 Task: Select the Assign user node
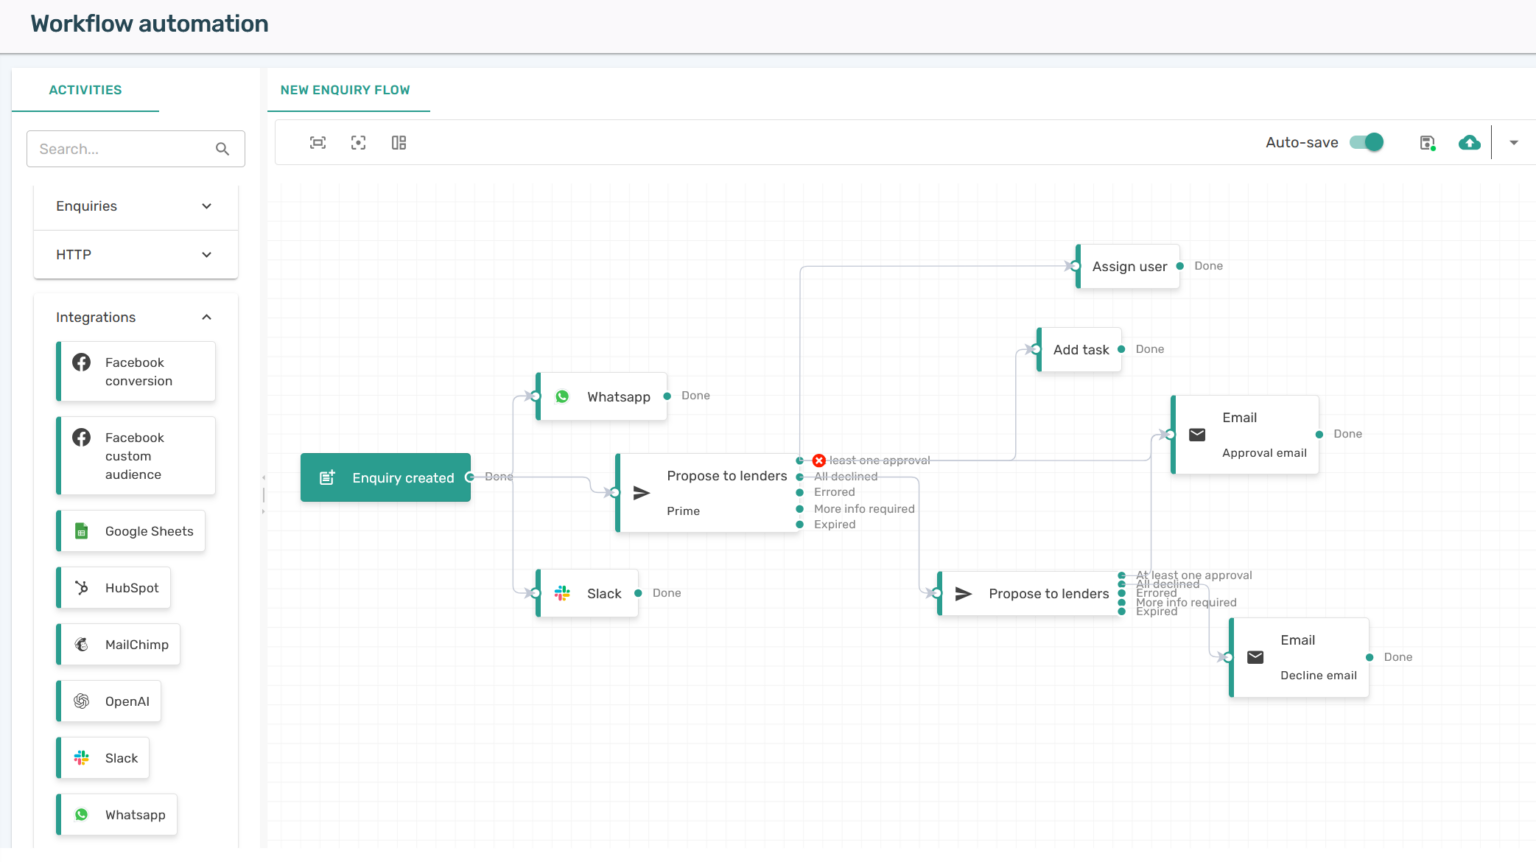[x=1128, y=267]
